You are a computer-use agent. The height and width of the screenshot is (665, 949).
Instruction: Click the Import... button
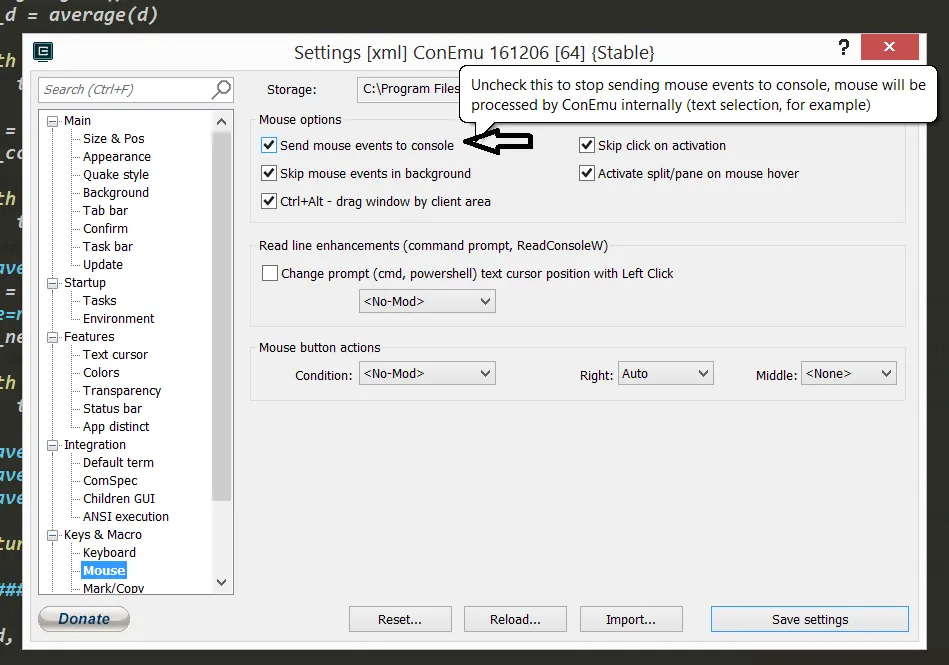631,619
